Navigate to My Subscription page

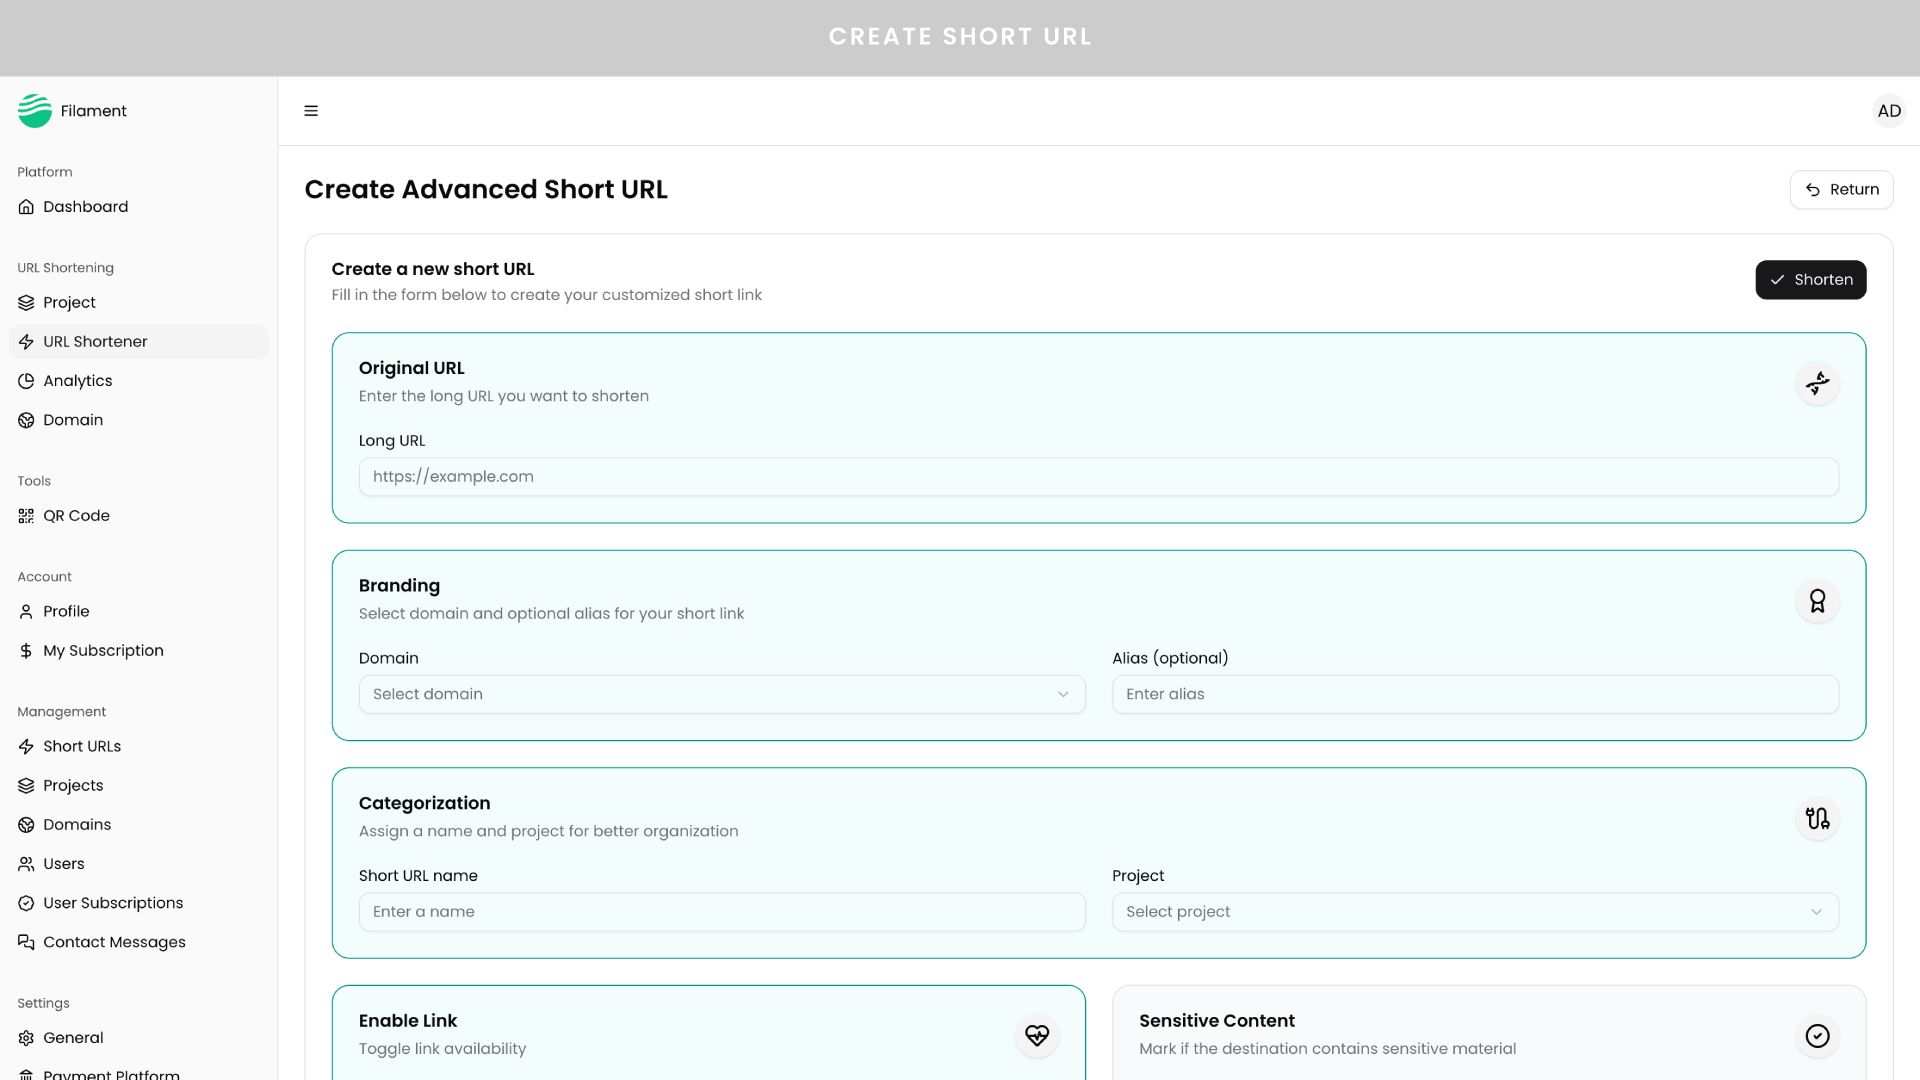(103, 651)
